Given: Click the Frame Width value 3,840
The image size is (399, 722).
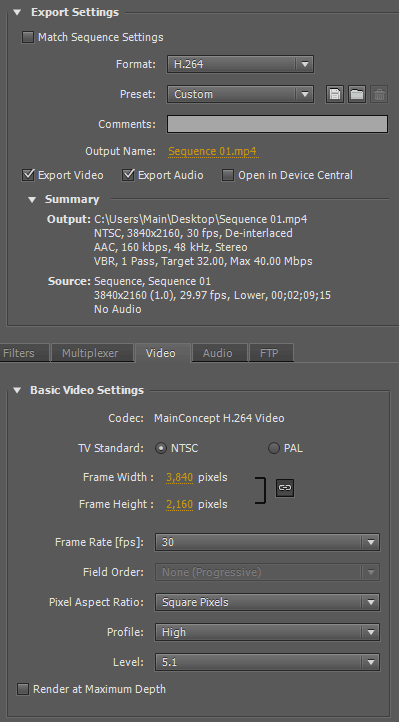Looking at the screenshot, I should click(179, 477).
